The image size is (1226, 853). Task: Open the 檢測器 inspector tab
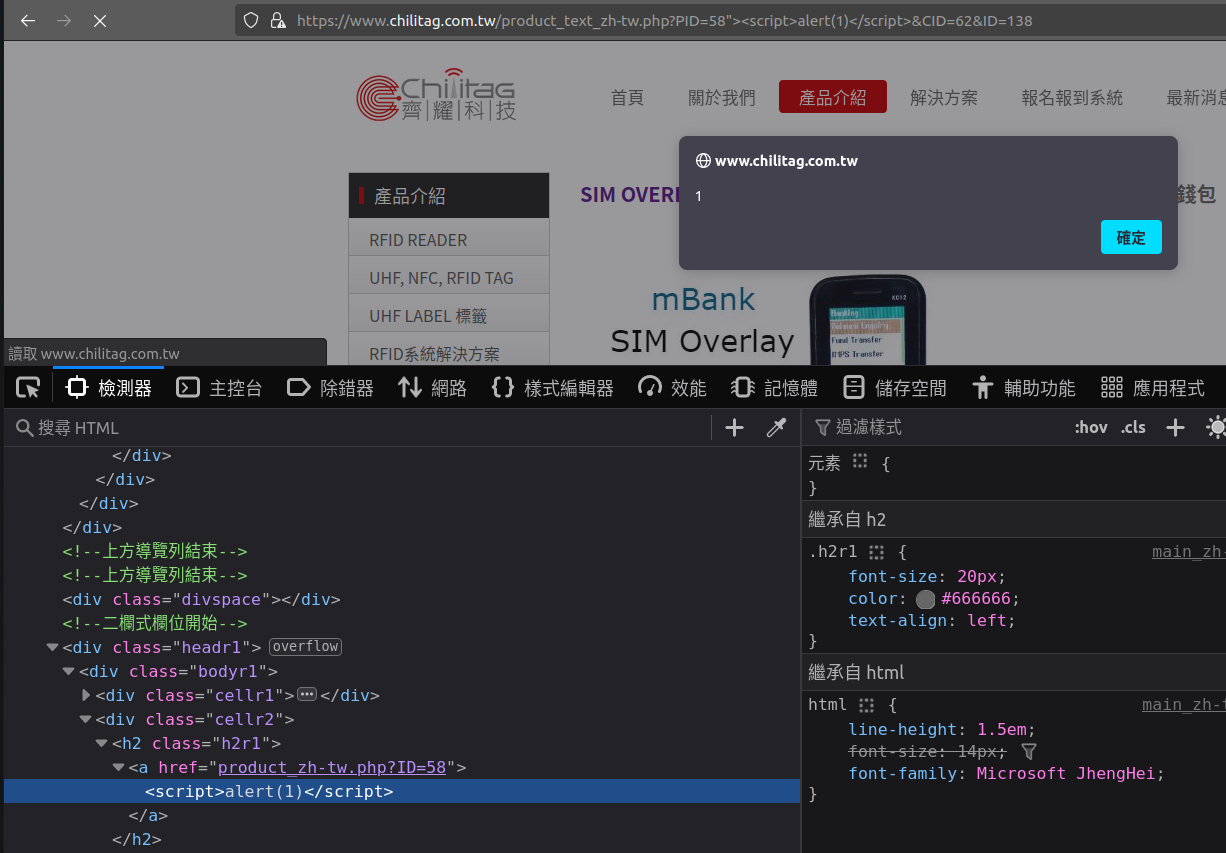click(x=108, y=388)
